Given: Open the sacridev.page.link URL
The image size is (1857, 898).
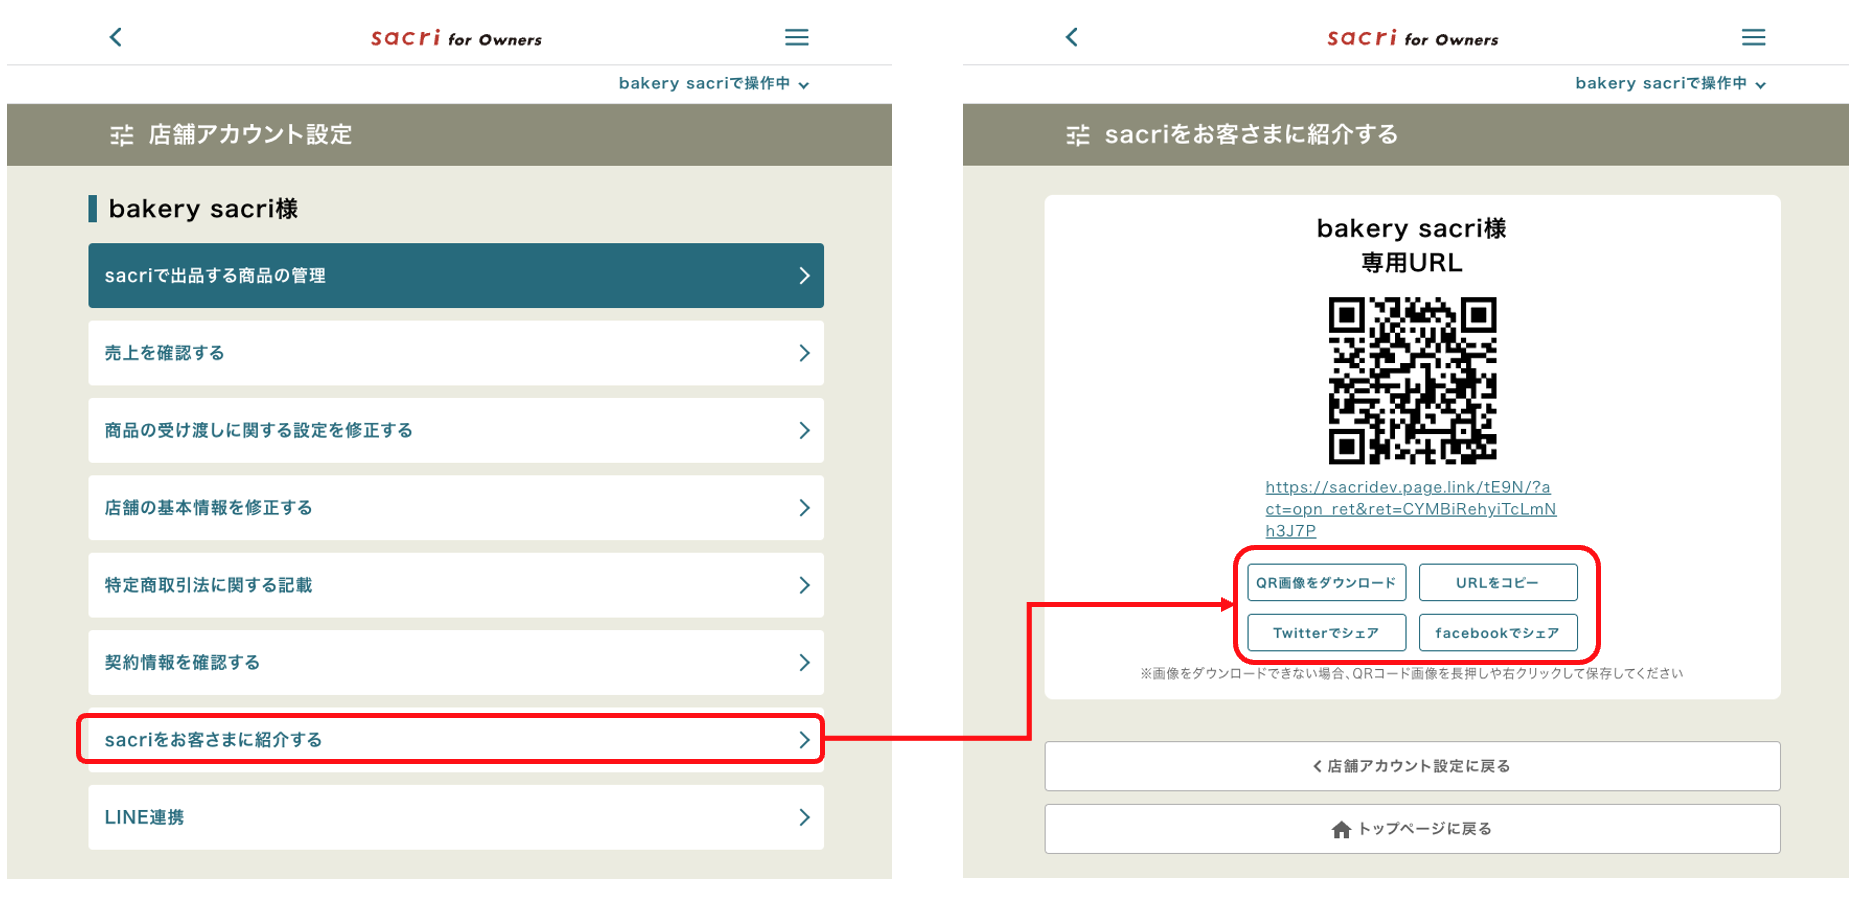Looking at the screenshot, I should [x=1410, y=509].
